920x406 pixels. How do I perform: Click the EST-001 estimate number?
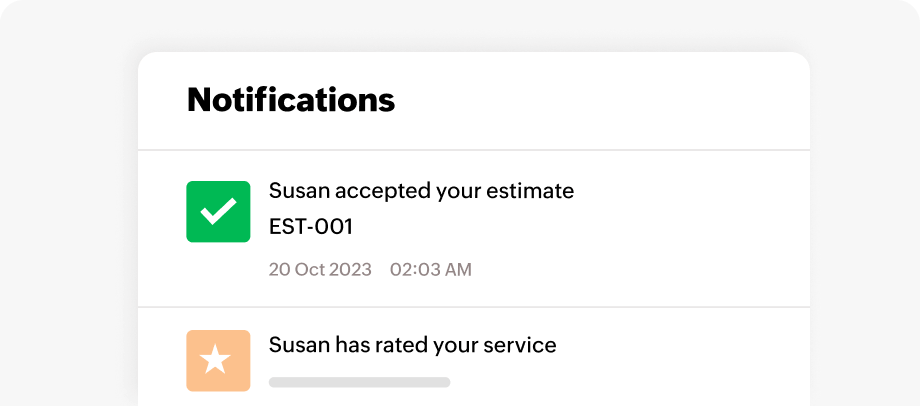311,227
